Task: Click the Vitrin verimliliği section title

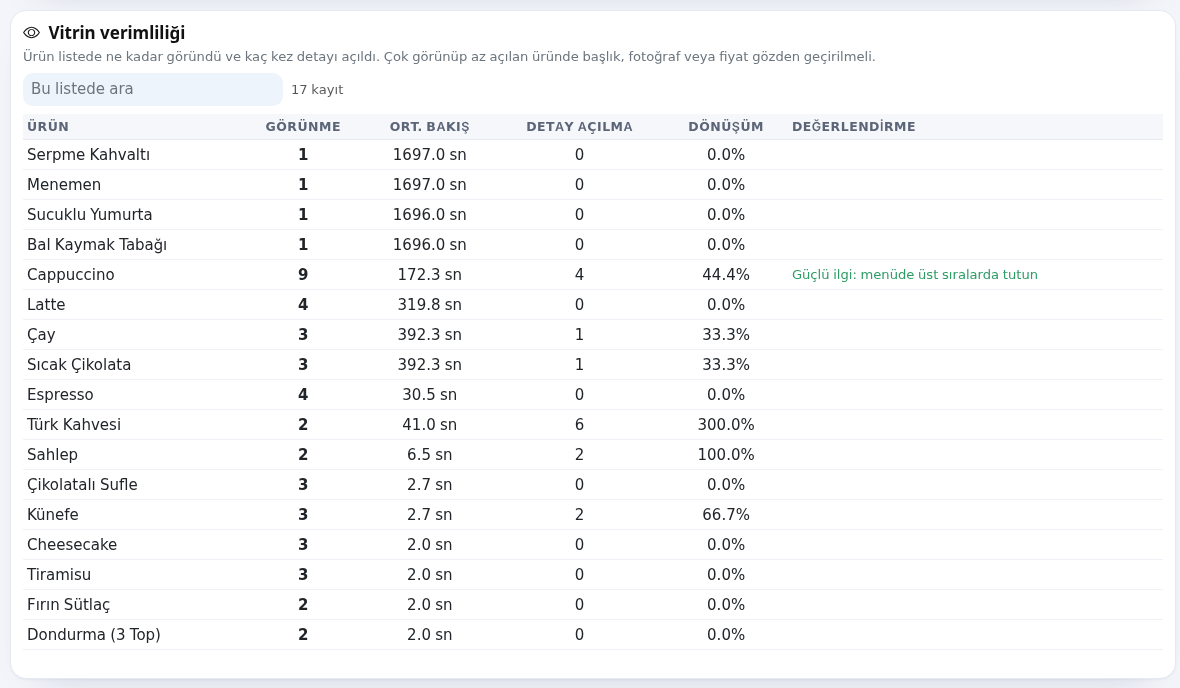Action: 117,33
